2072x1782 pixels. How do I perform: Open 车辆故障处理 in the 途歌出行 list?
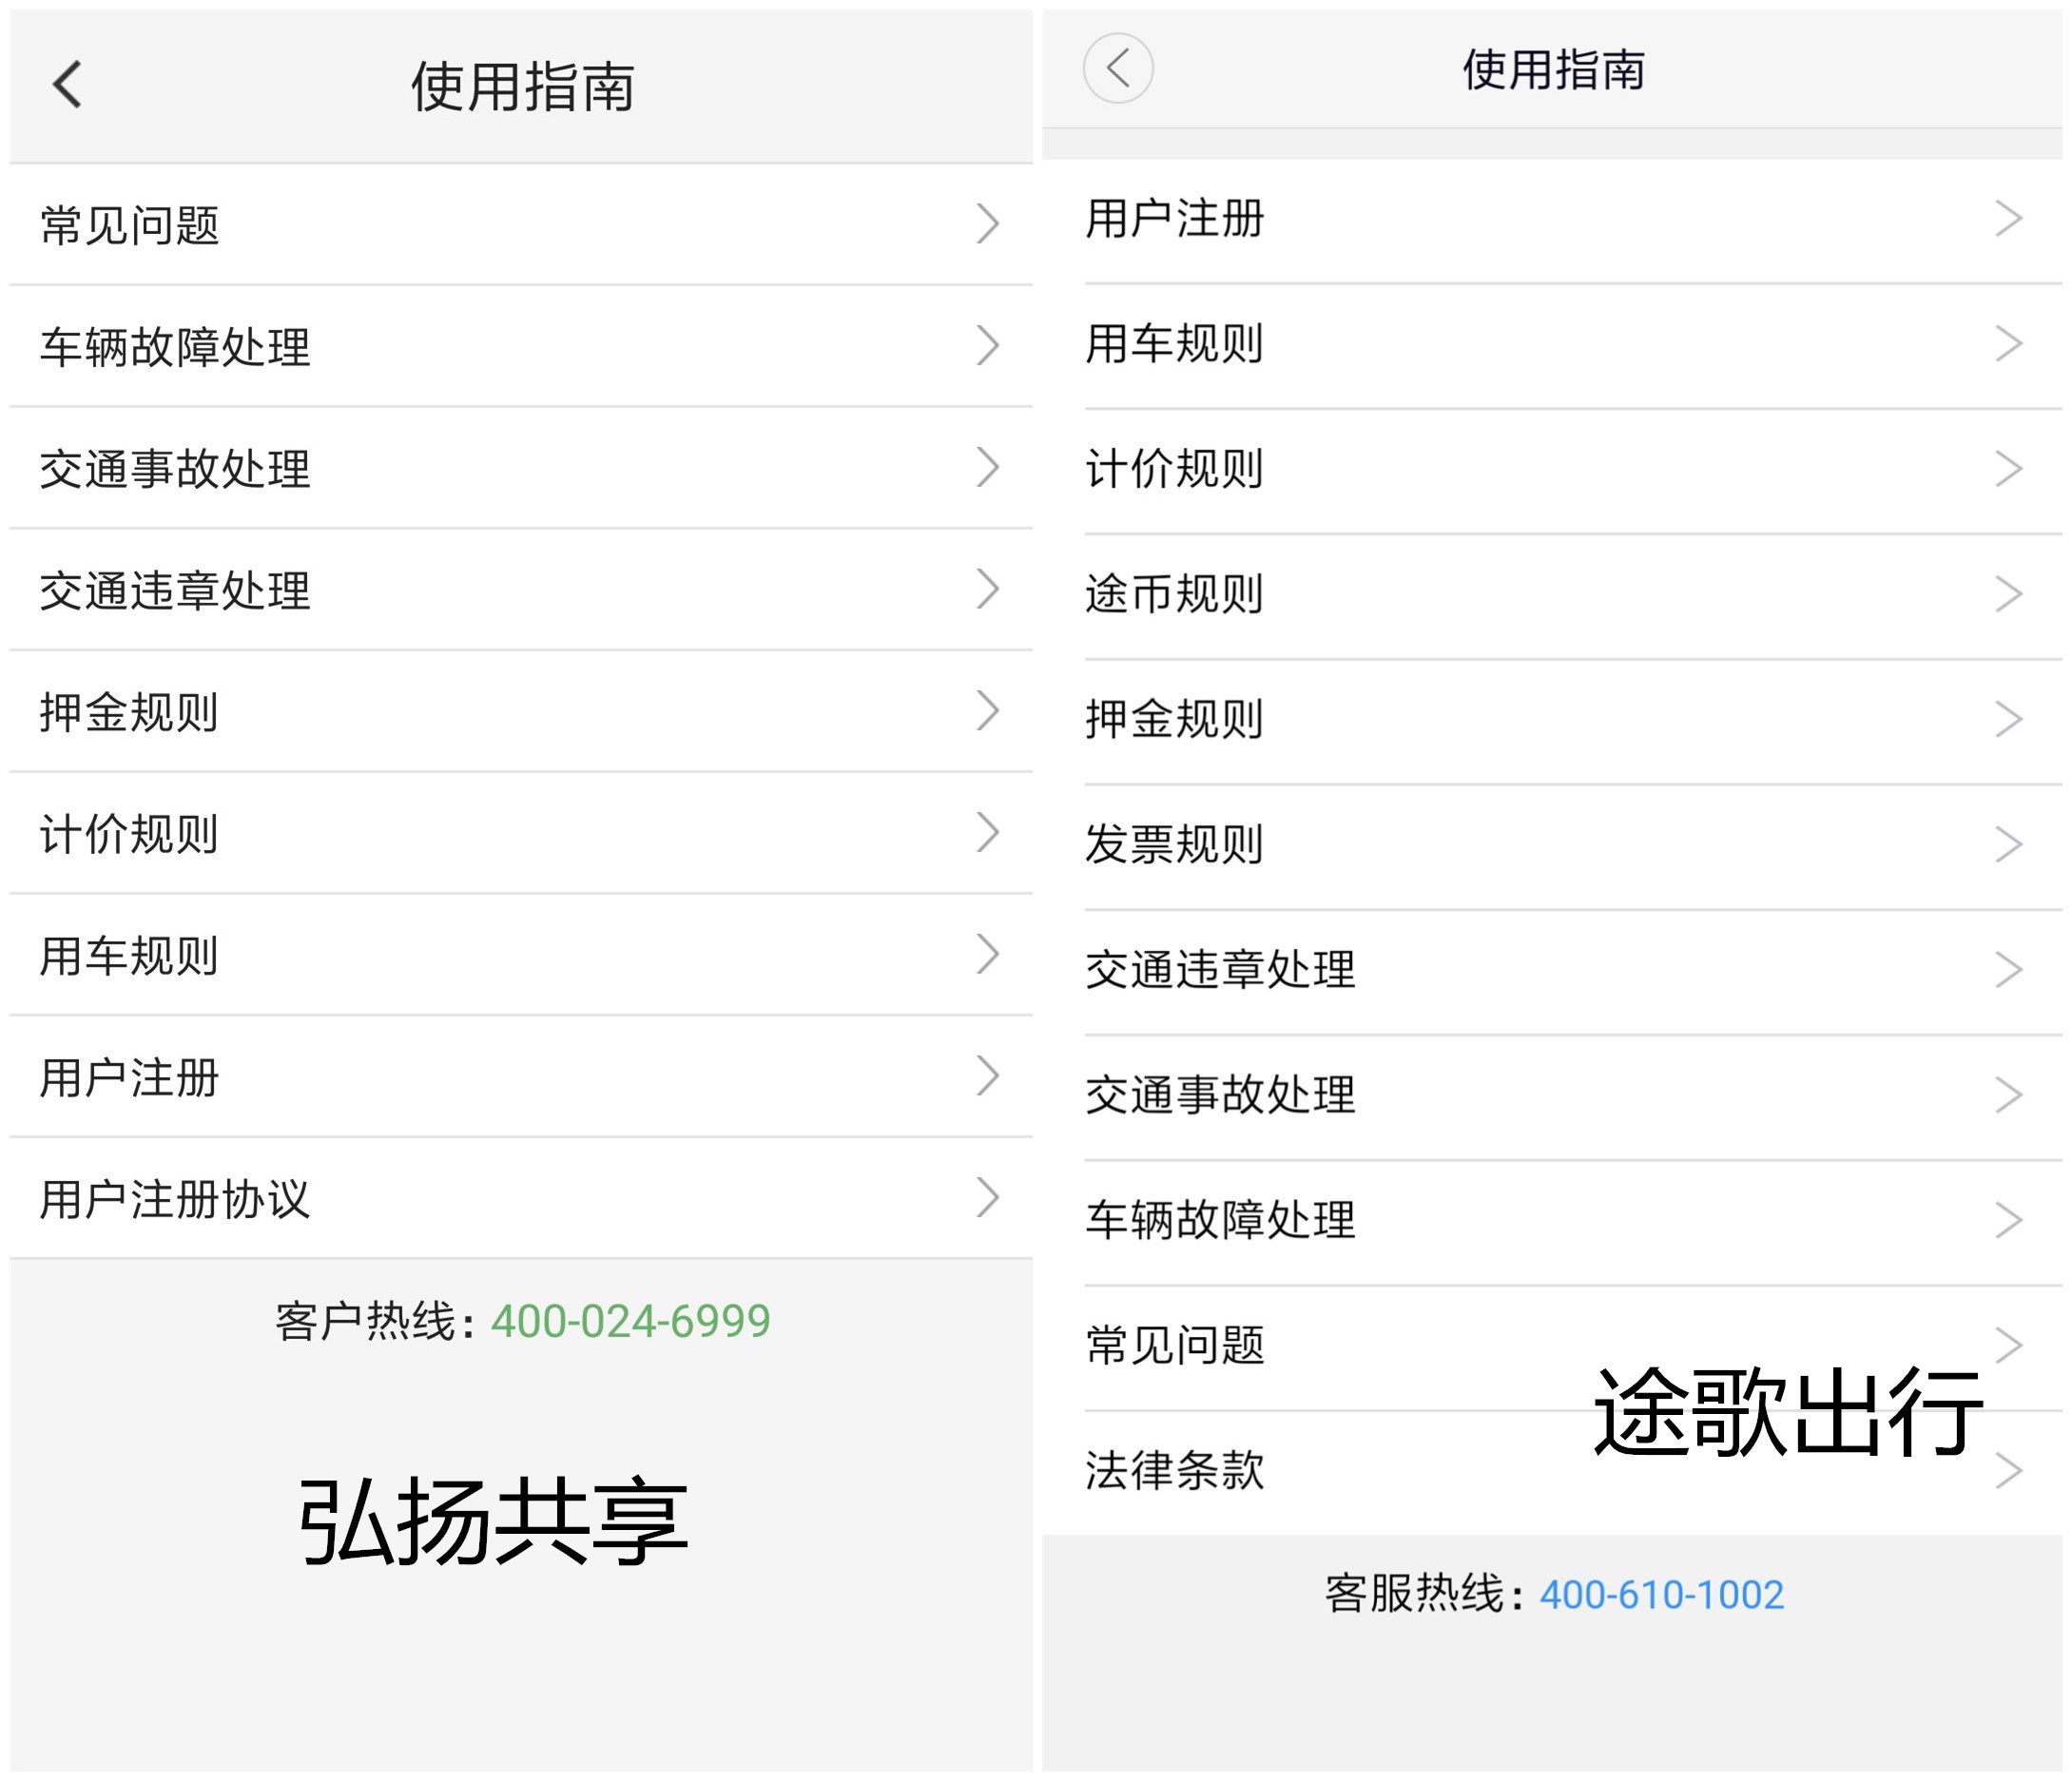click(x=1552, y=1221)
